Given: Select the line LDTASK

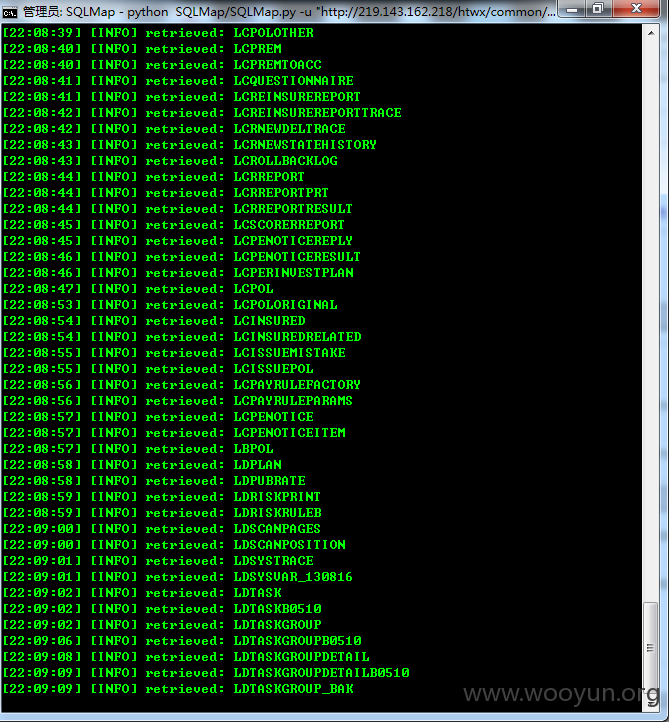Looking at the screenshot, I should point(142,593).
